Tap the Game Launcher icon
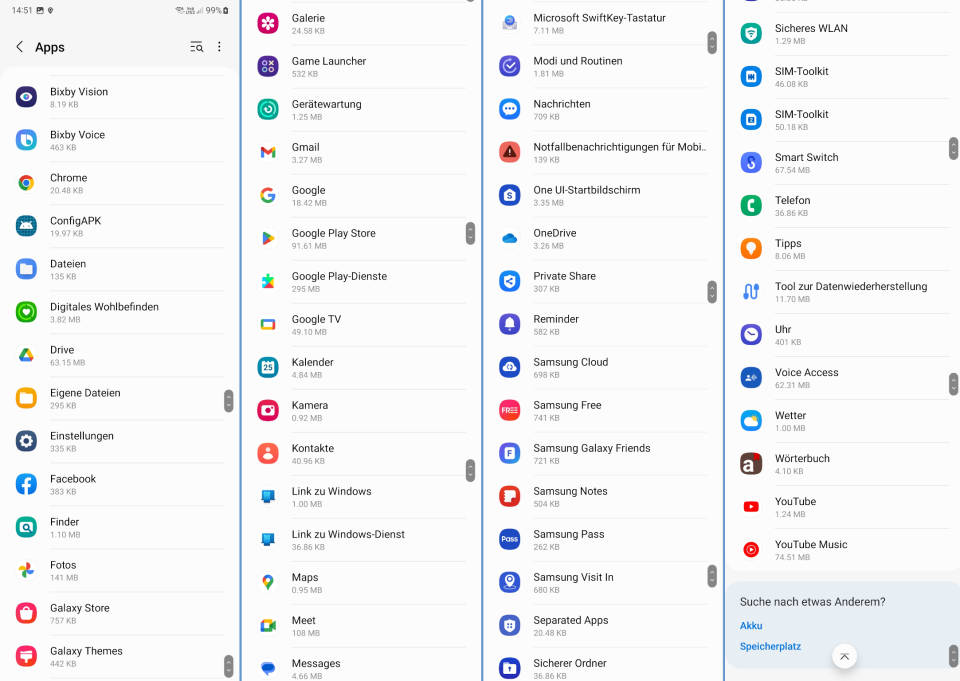Viewport: 960px width, 681px height. (x=268, y=66)
